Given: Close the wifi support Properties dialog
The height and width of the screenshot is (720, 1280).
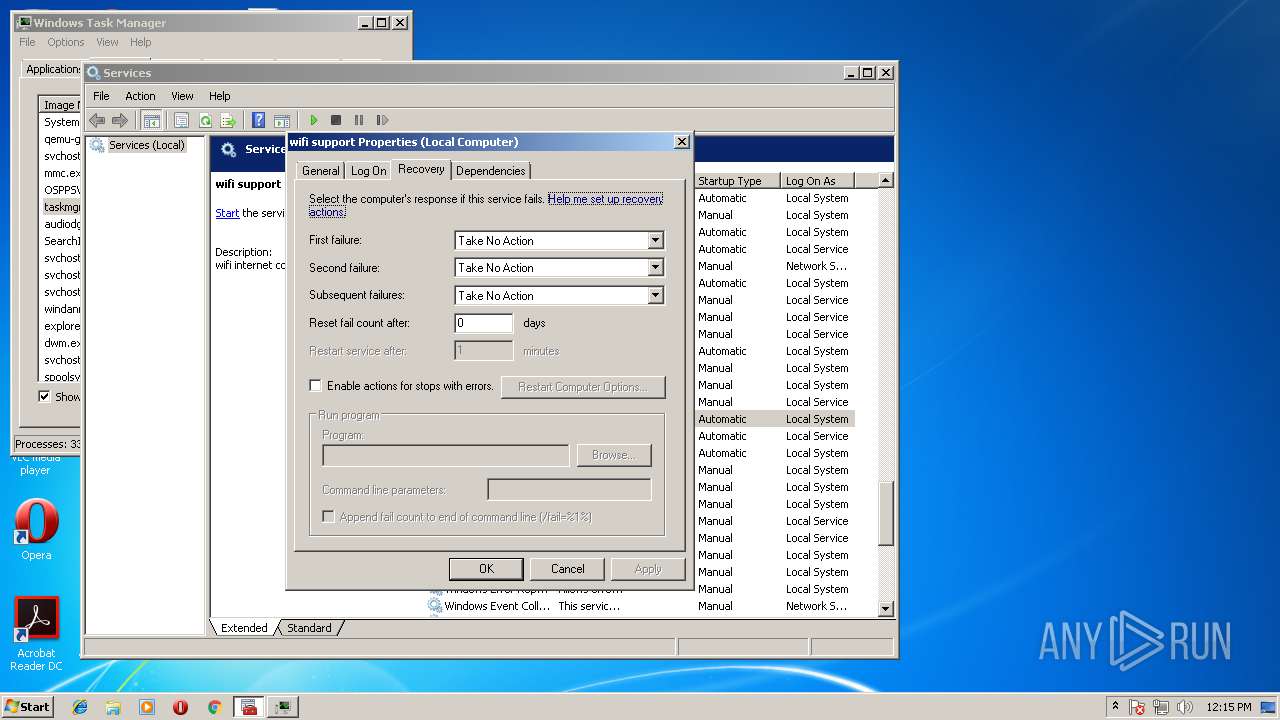Looking at the screenshot, I should (x=681, y=142).
